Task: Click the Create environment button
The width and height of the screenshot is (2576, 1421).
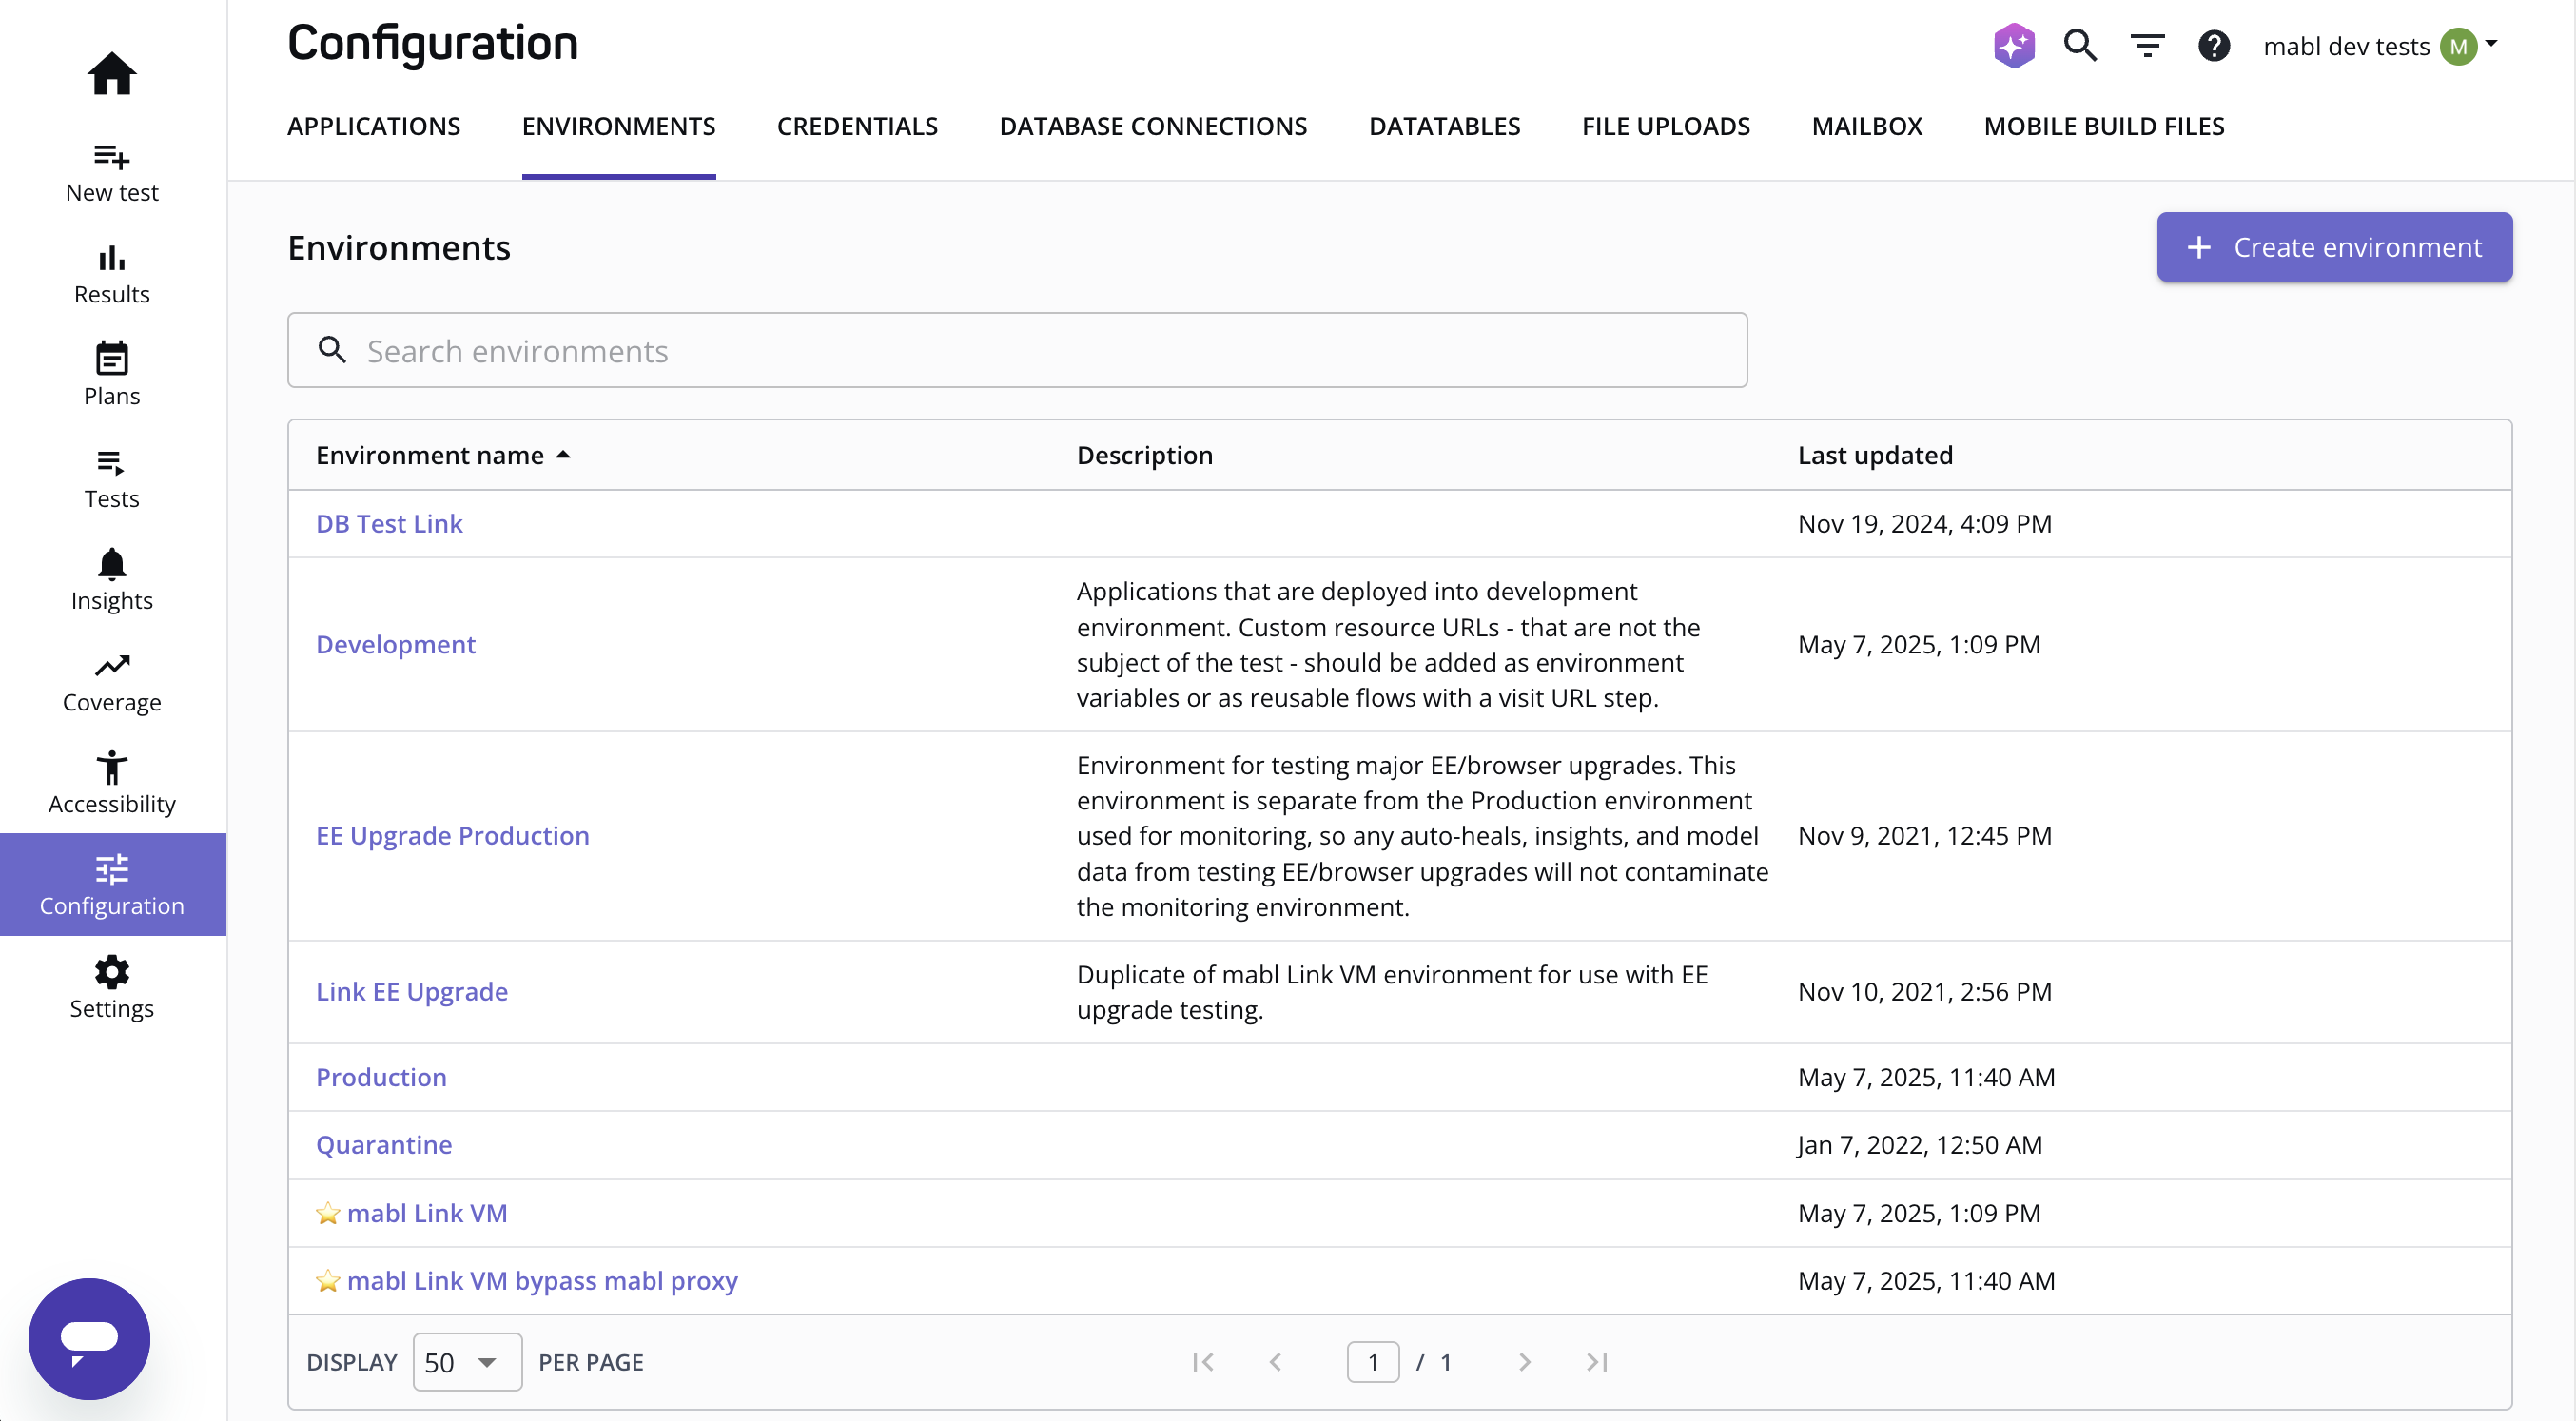Action: 2333,246
